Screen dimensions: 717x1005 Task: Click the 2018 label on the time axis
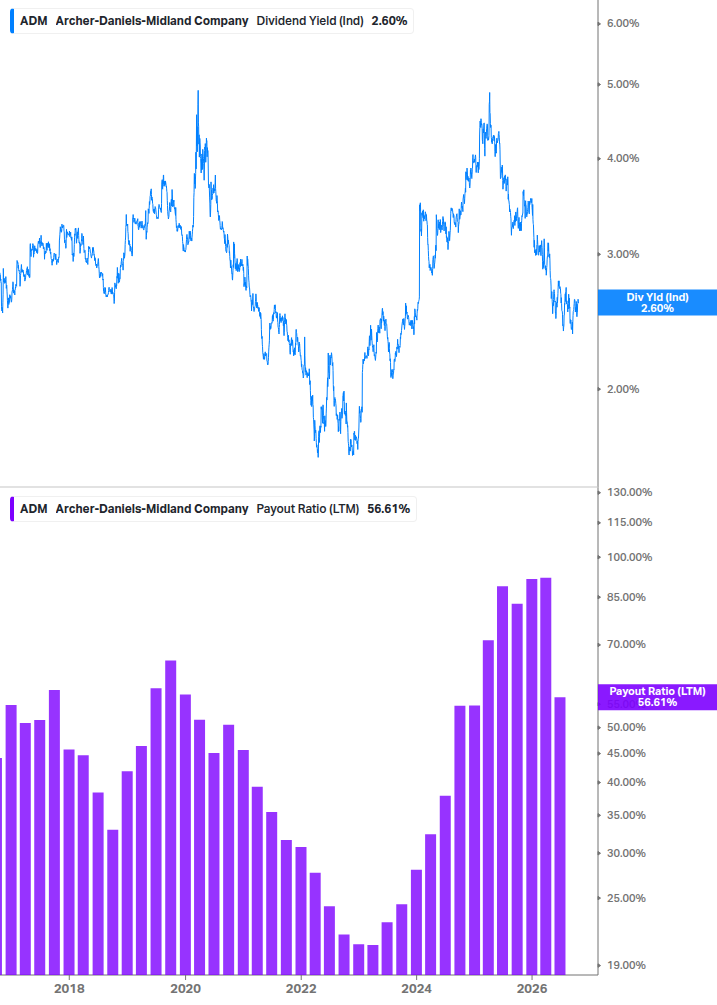(69, 988)
